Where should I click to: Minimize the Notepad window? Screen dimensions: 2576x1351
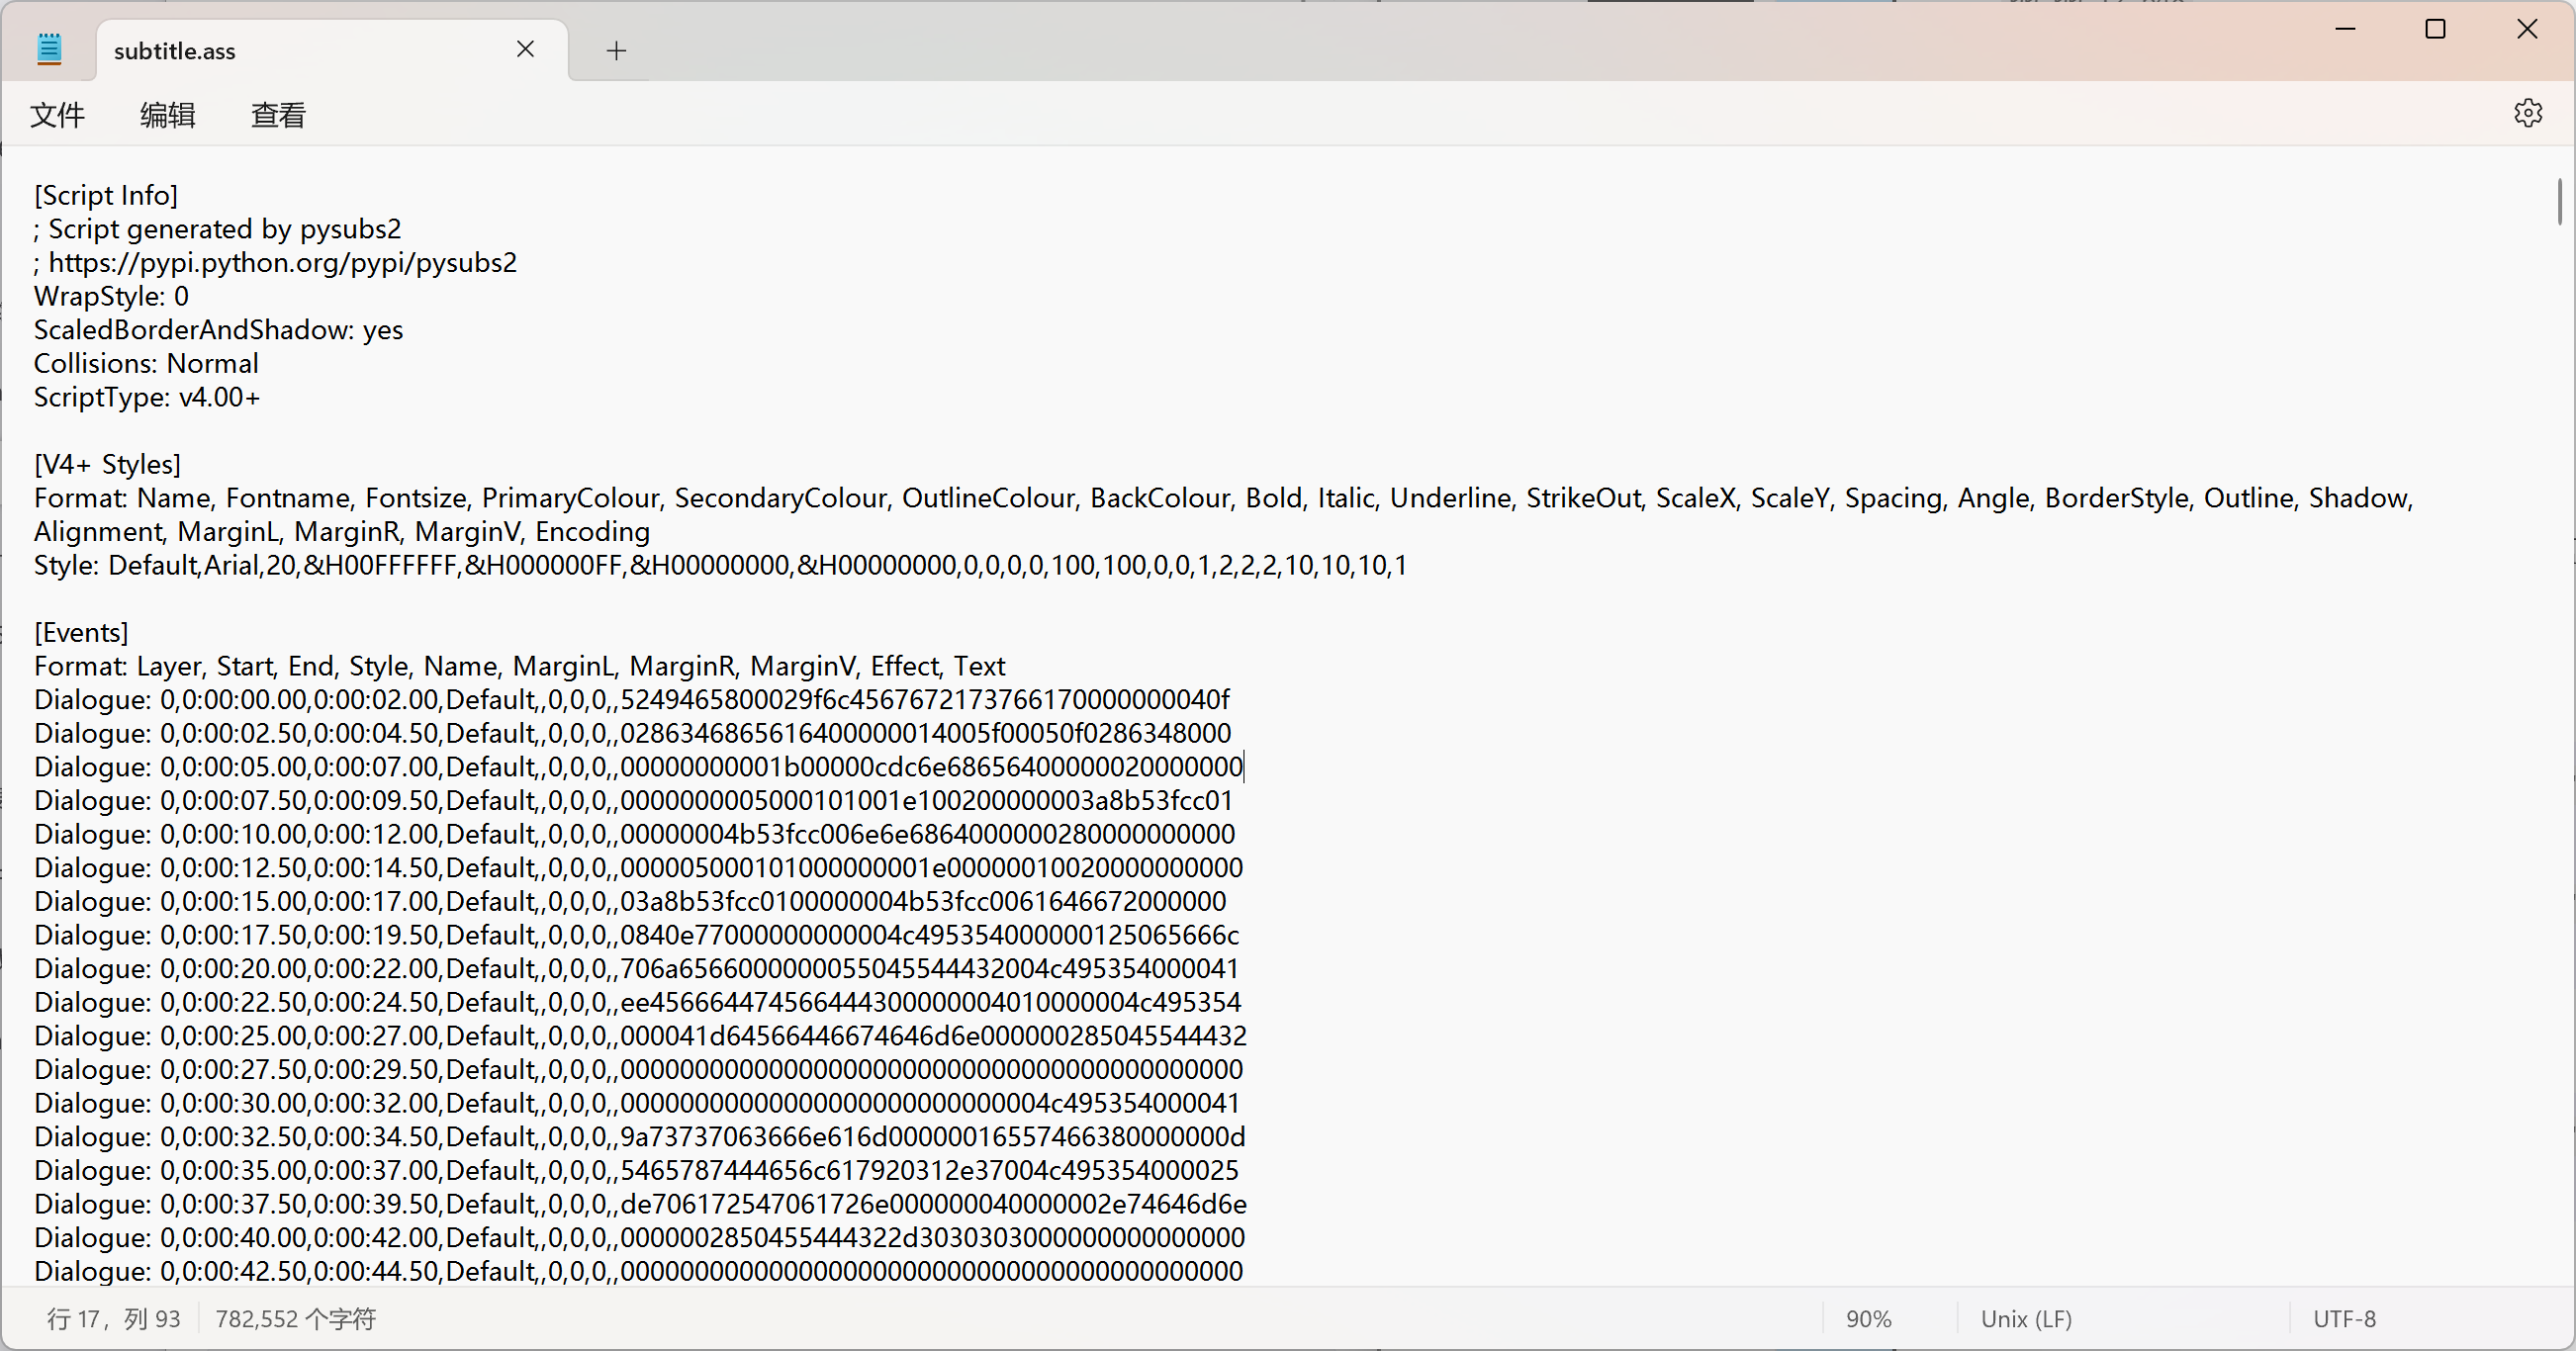click(x=2345, y=29)
